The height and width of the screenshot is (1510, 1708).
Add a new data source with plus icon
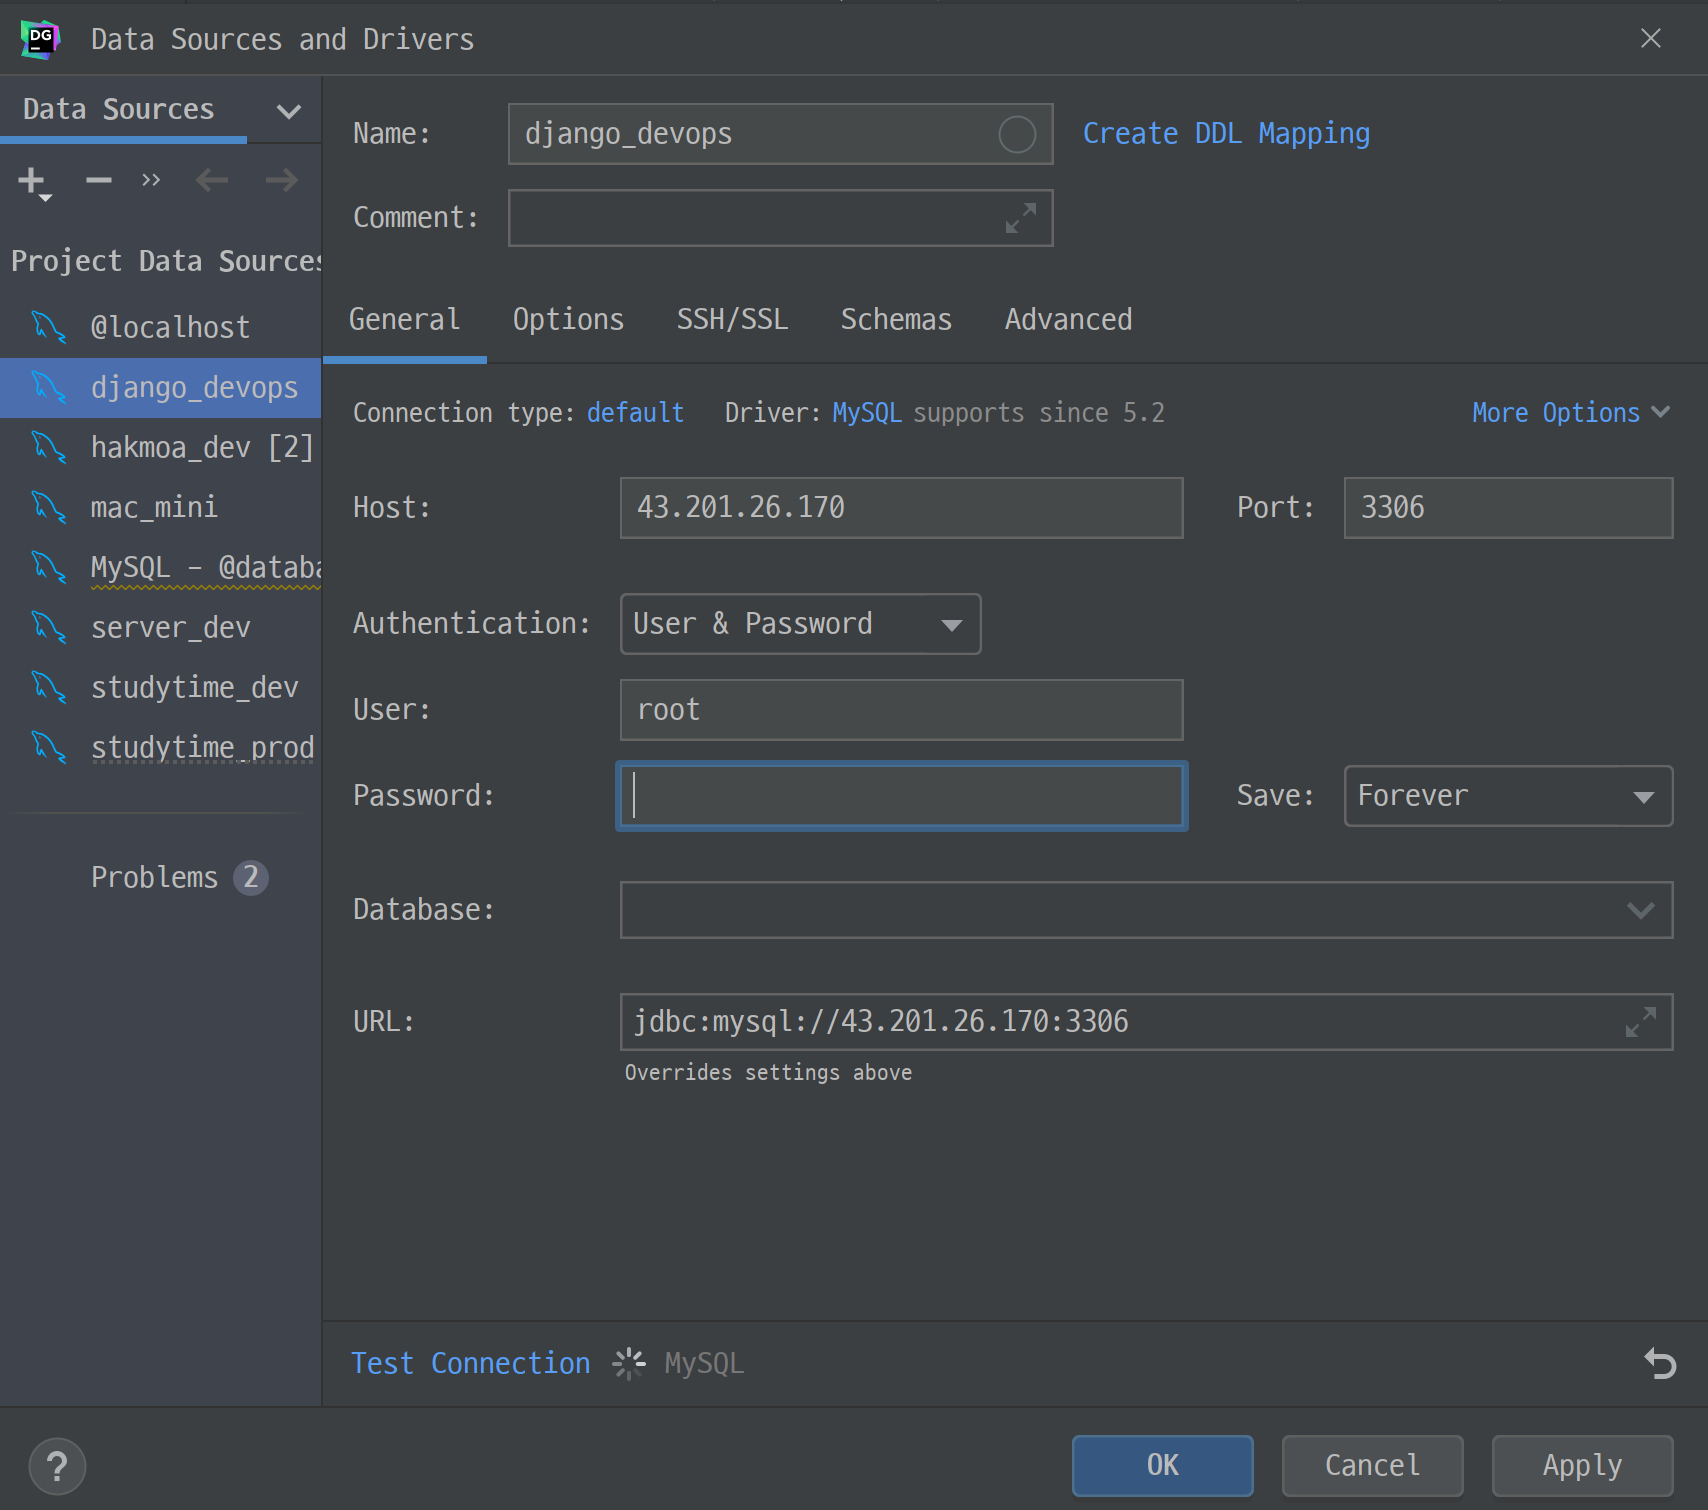[34, 182]
